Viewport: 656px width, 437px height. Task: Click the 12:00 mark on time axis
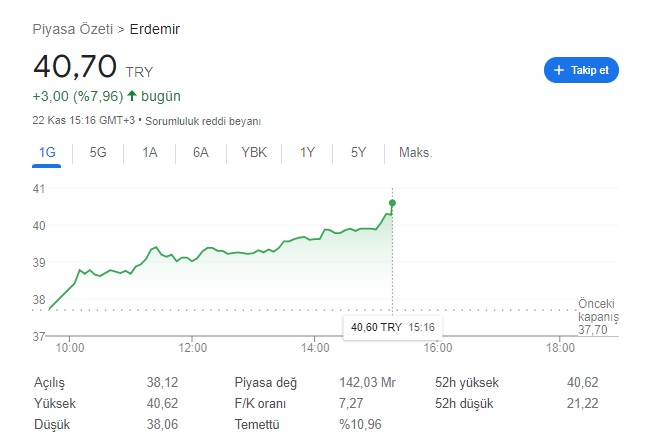point(192,348)
